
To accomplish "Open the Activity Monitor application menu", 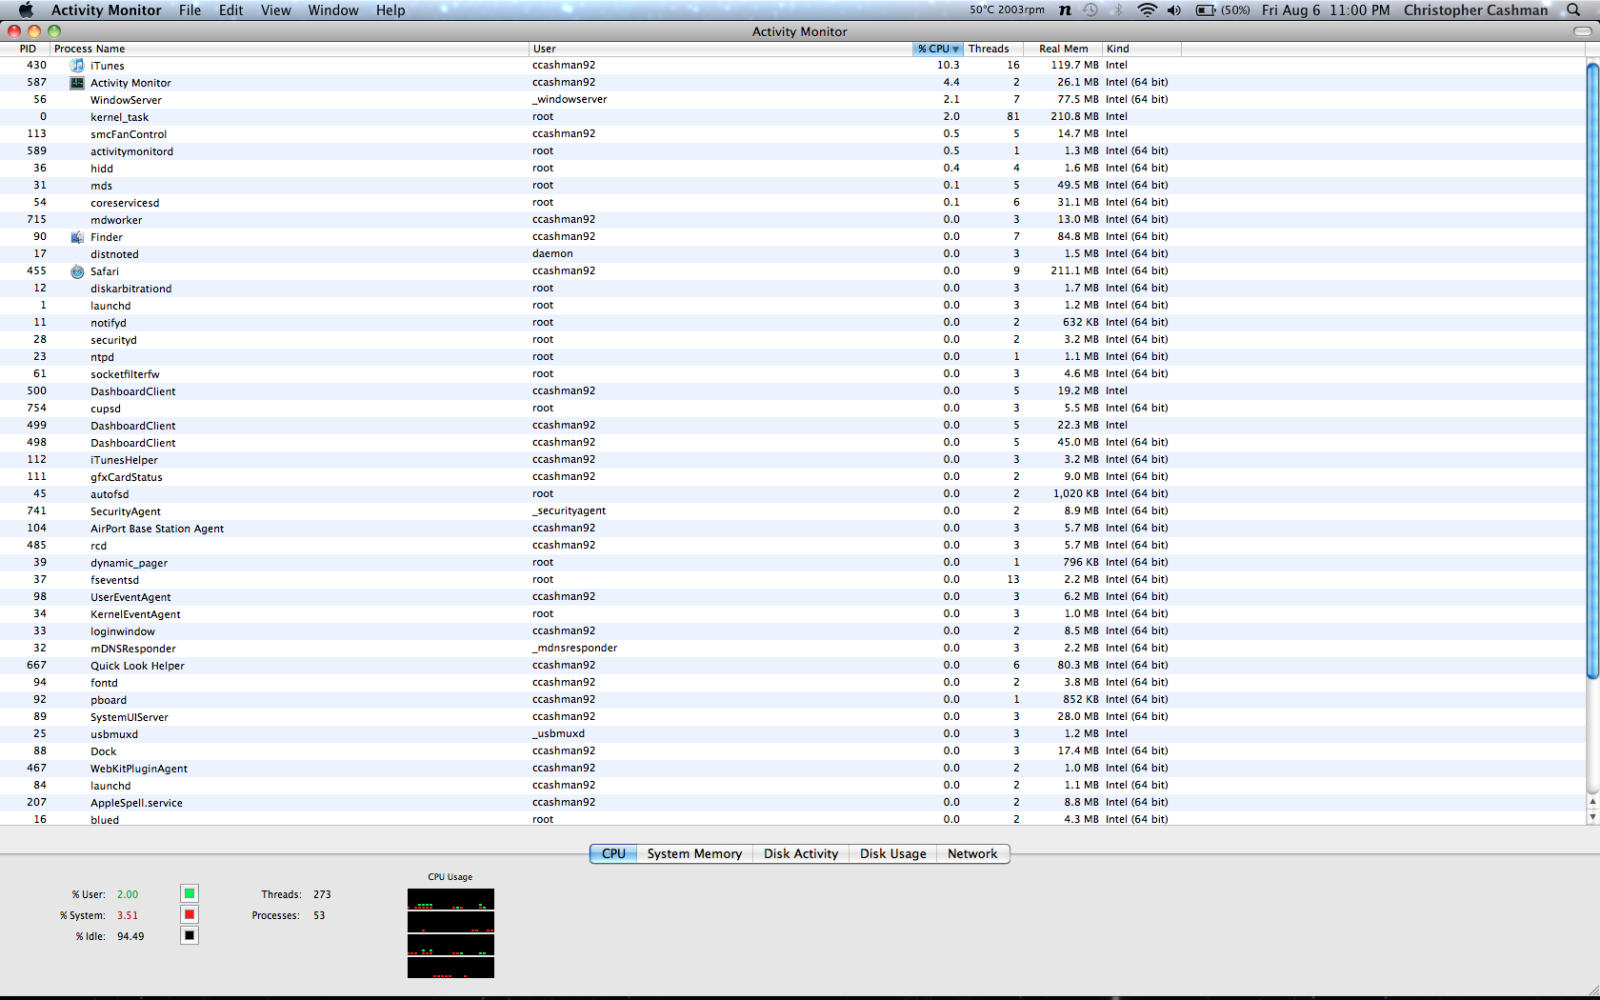I will (x=106, y=10).
